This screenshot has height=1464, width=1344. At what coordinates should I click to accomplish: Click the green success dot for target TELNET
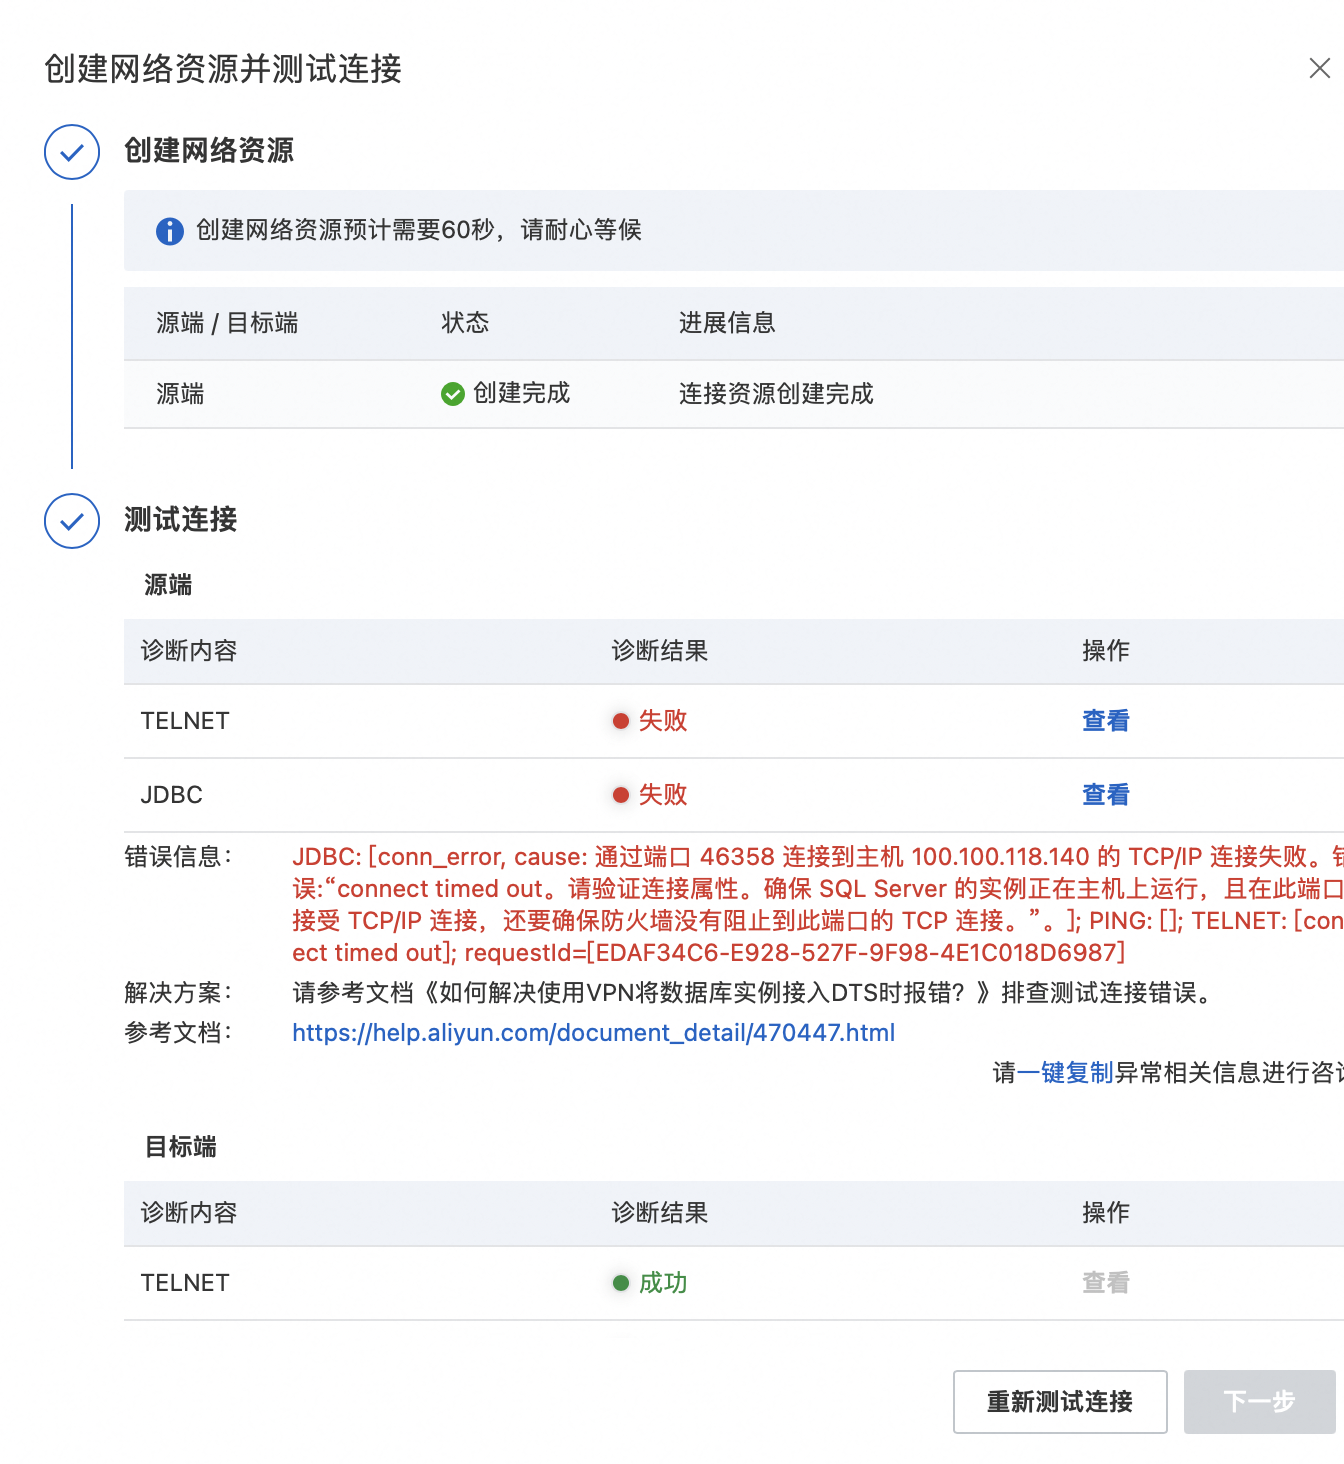[x=621, y=1283]
